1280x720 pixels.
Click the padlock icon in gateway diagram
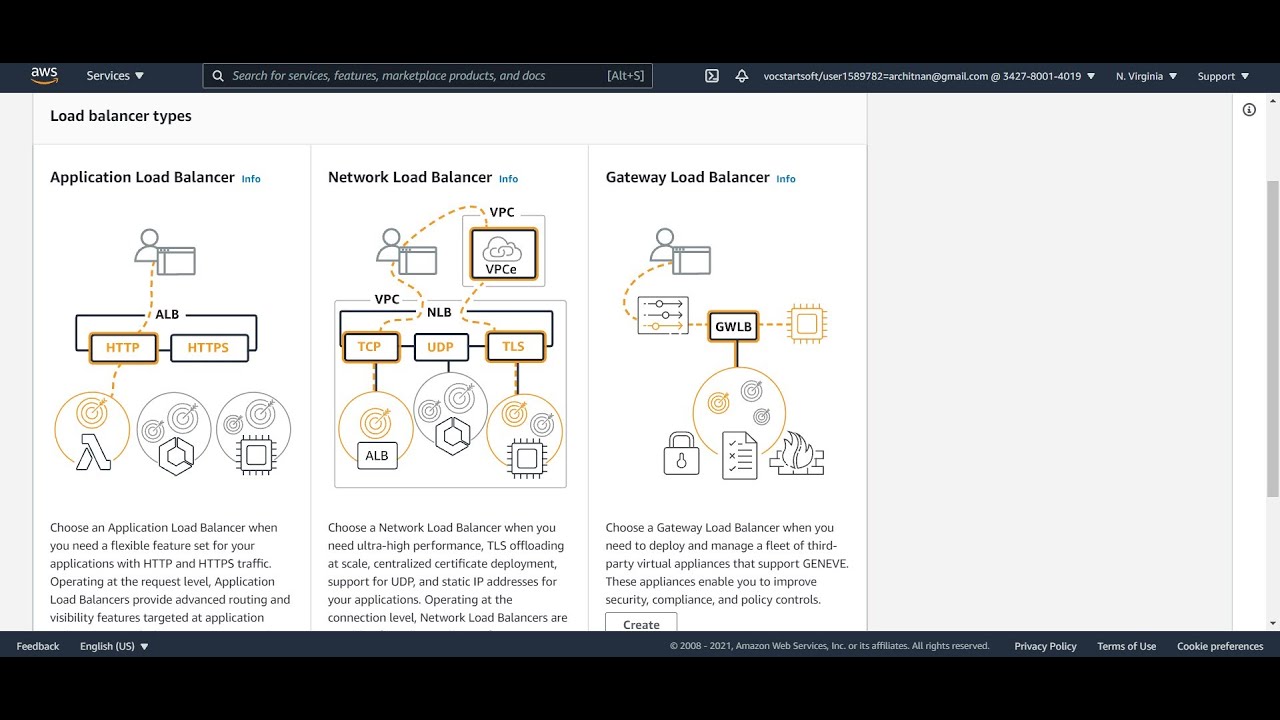(681, 453)
